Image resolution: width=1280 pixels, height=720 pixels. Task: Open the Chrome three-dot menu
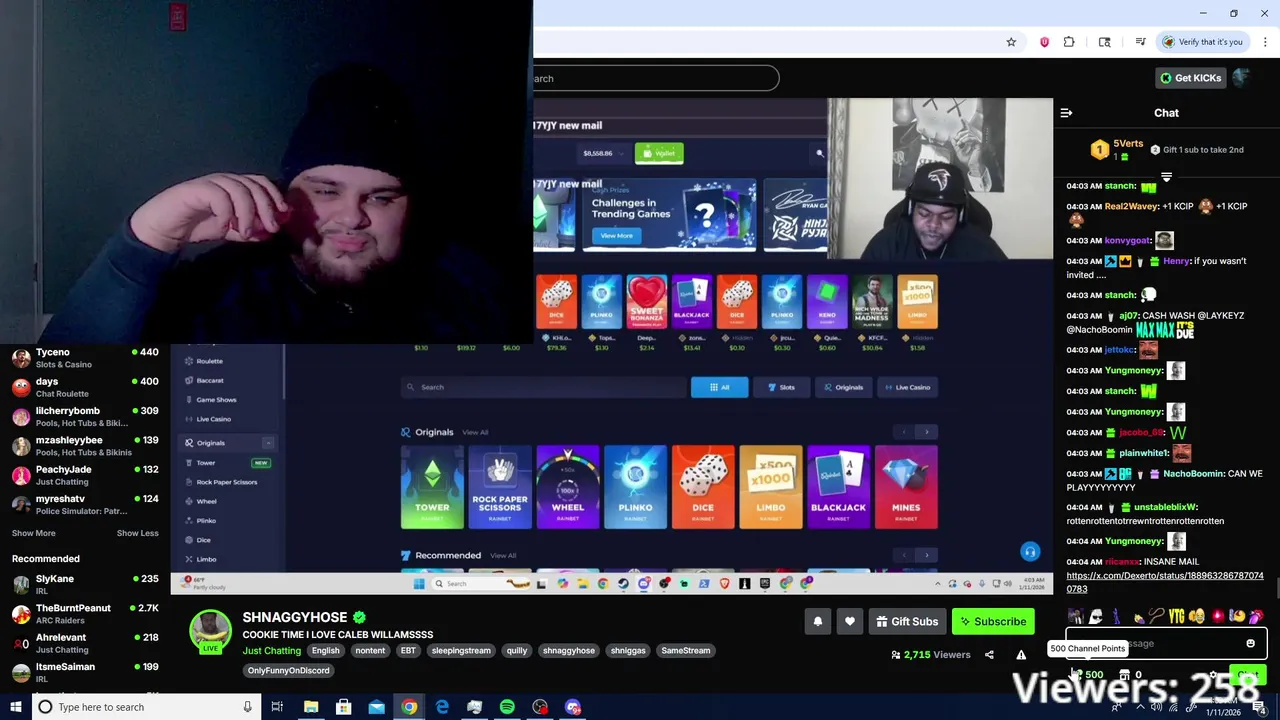tap(1265, 42)
